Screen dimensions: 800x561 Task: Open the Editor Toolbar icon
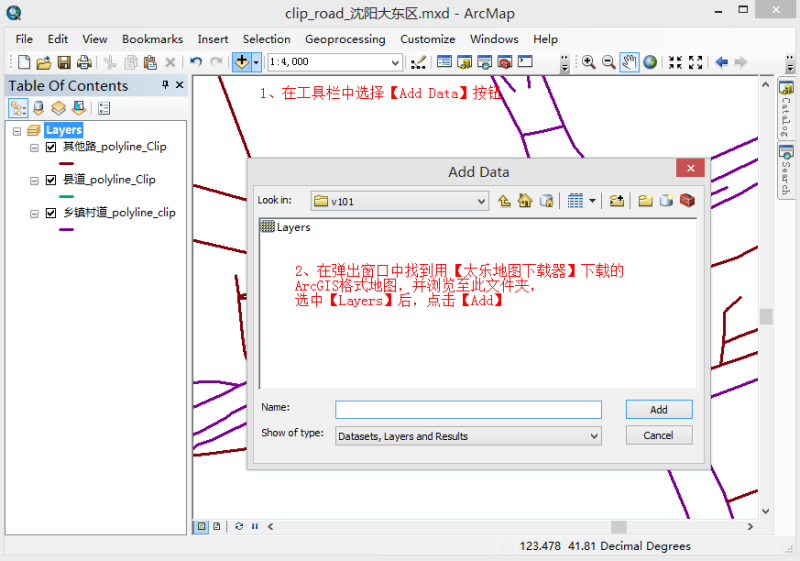pos(418,62)
